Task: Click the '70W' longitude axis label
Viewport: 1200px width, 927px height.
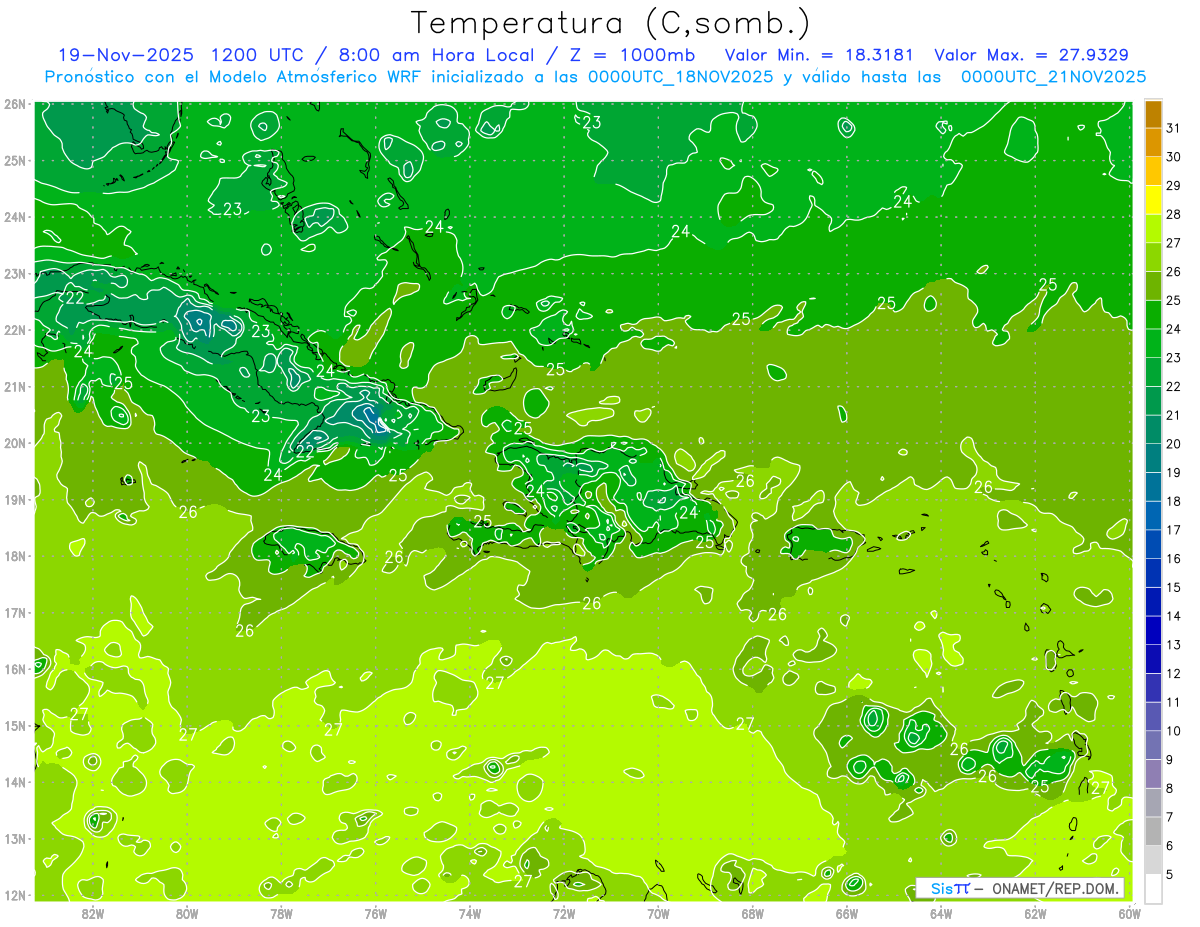Action: click(658, 913)
